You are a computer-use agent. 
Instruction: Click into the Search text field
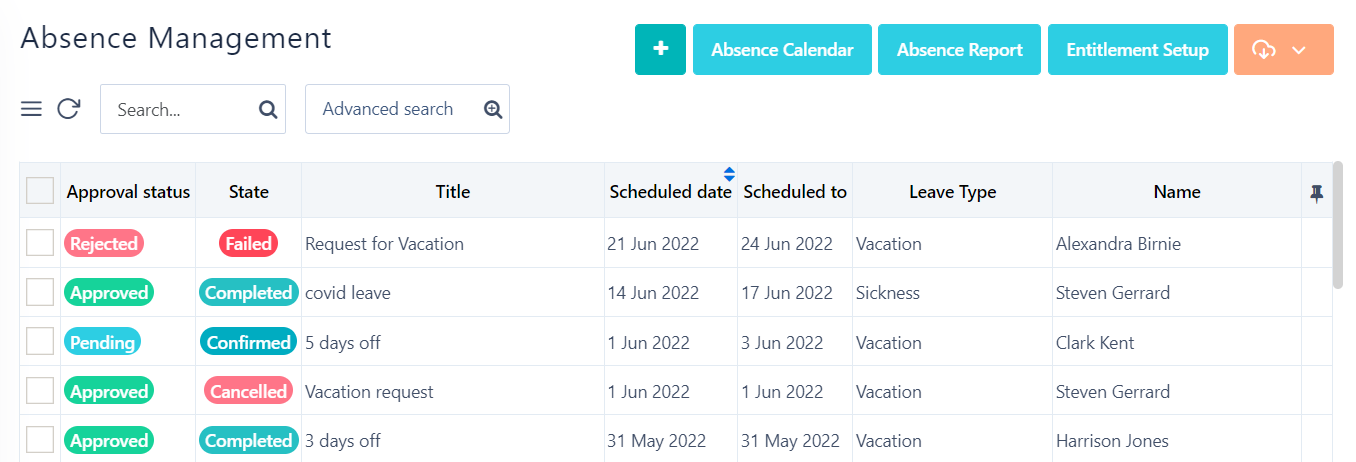[180, 110]
